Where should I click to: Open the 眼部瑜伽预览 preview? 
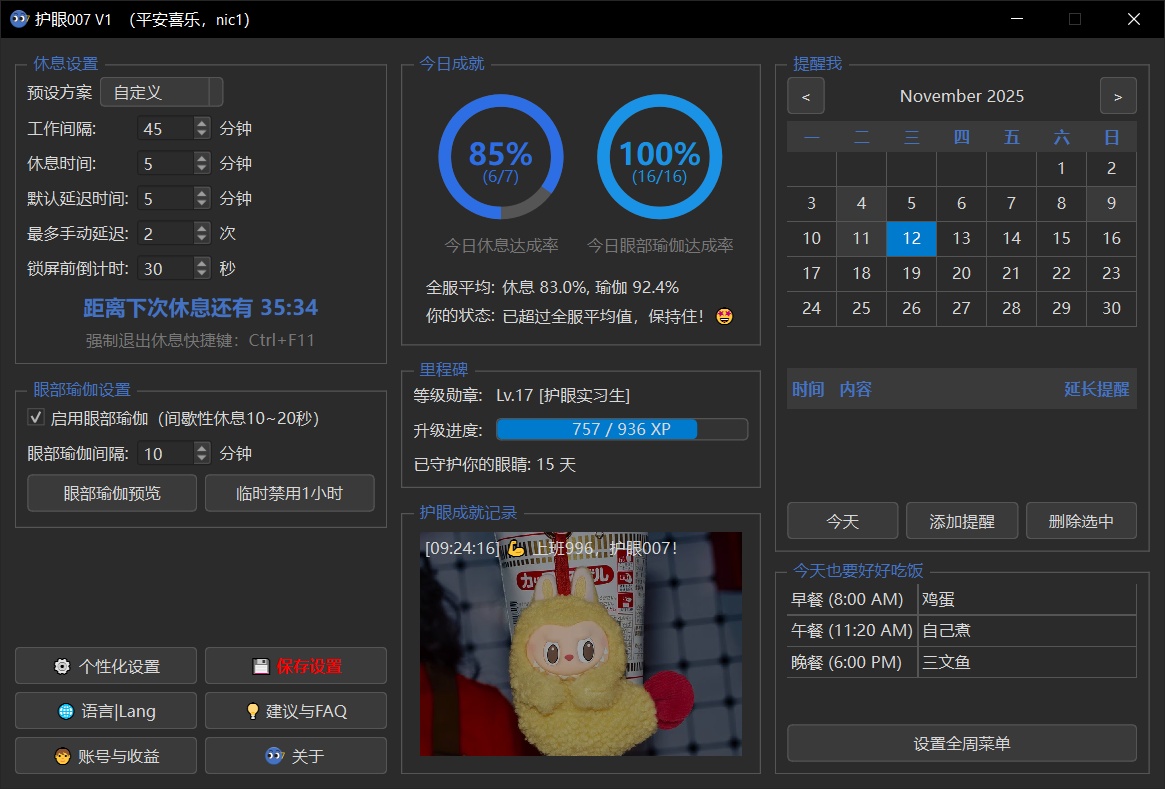[x=111, y=493]
